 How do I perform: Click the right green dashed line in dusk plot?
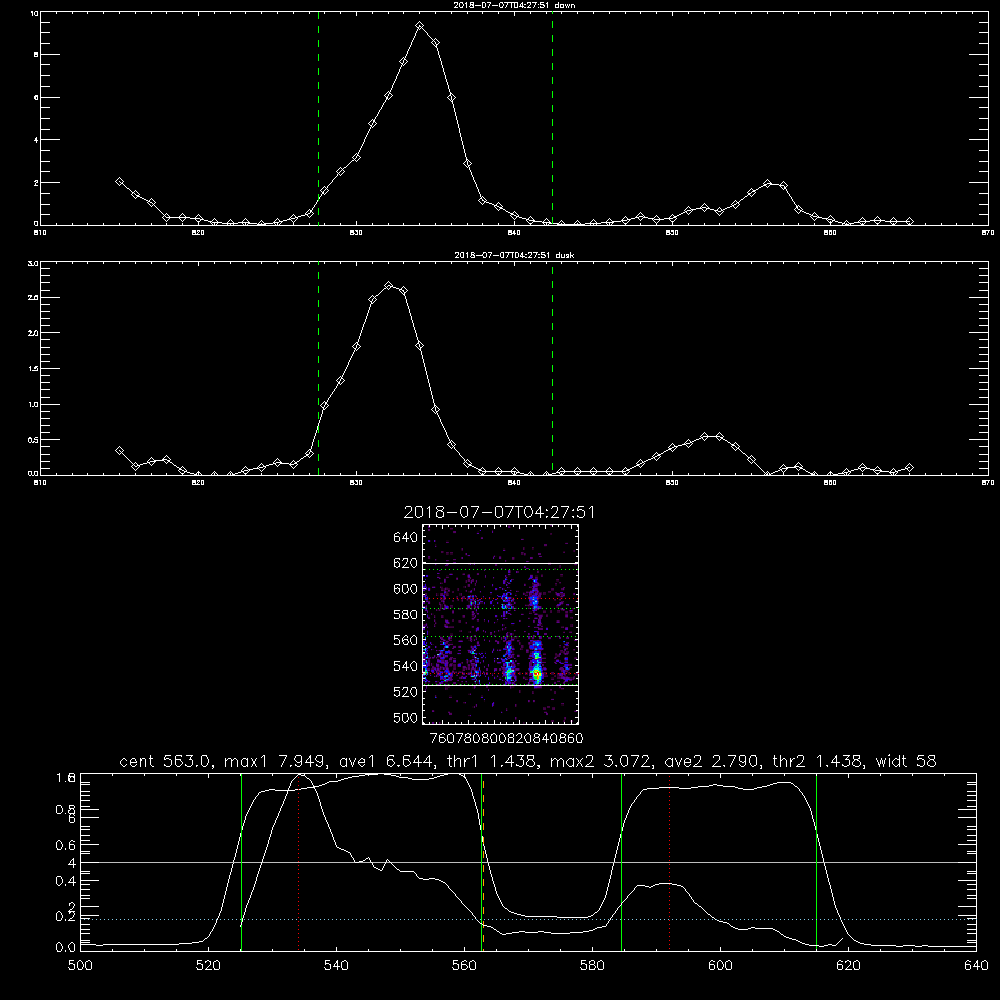552,369
